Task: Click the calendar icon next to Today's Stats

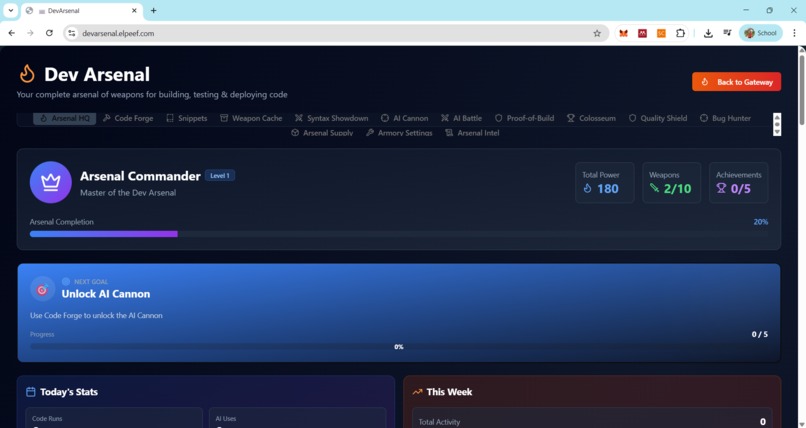Action: click(x=31, y=392)
